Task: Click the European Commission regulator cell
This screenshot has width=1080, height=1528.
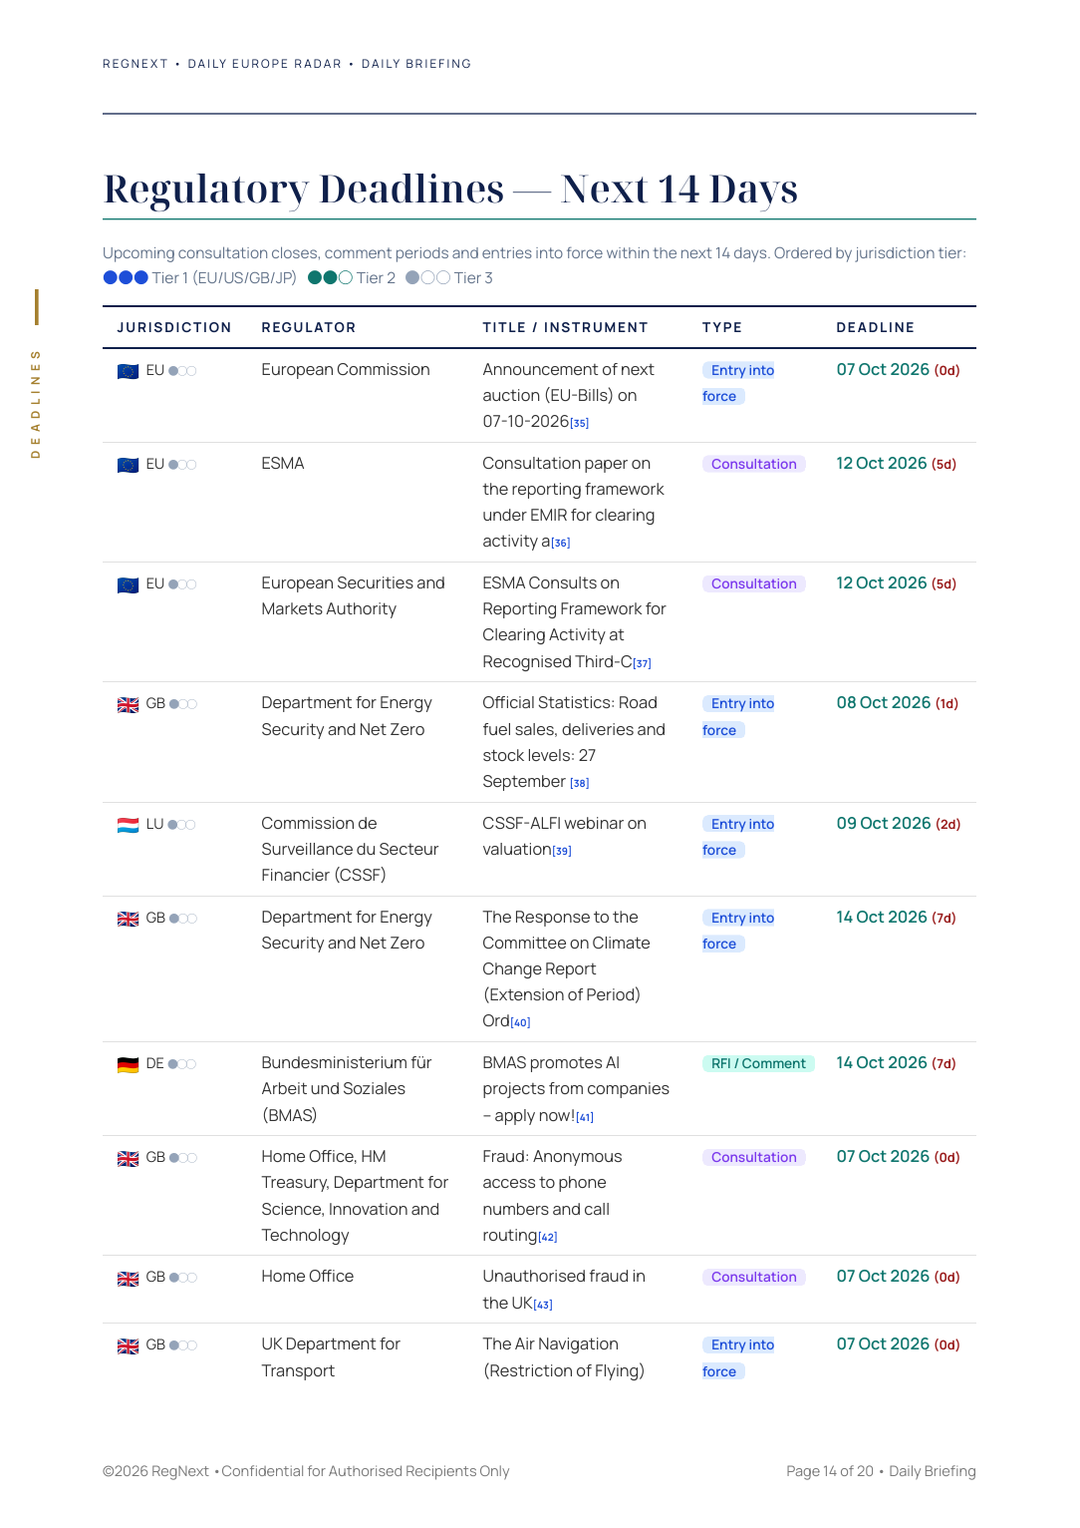Action: (346, 370)
